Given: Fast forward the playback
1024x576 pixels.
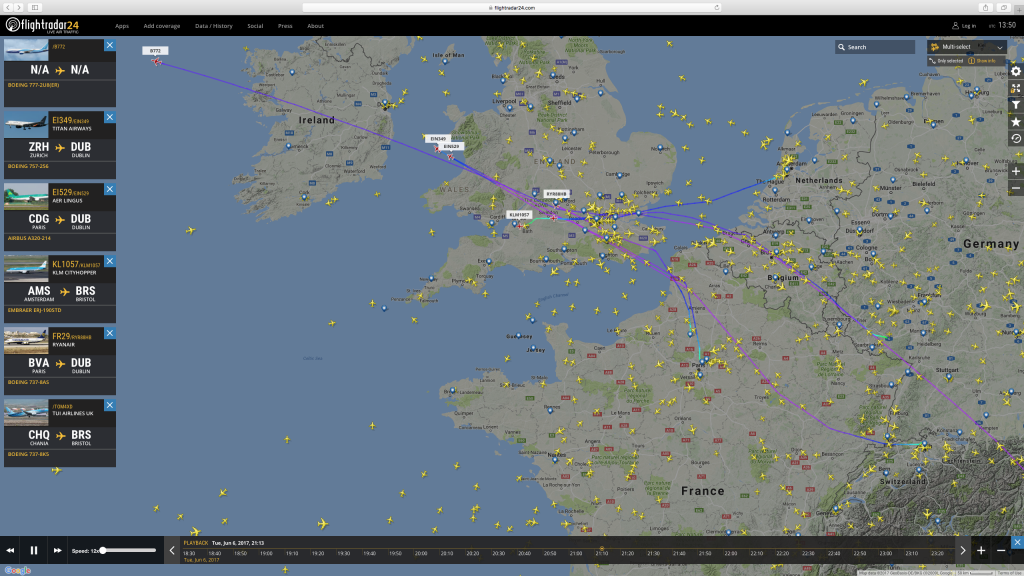Looking at the screenshot, I should 57,551.
